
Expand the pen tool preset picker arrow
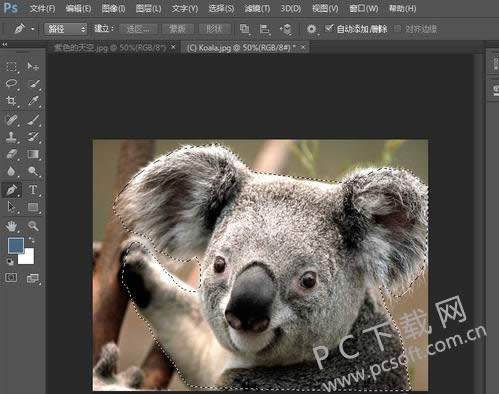pyautogui.click(x=33, y=29)
